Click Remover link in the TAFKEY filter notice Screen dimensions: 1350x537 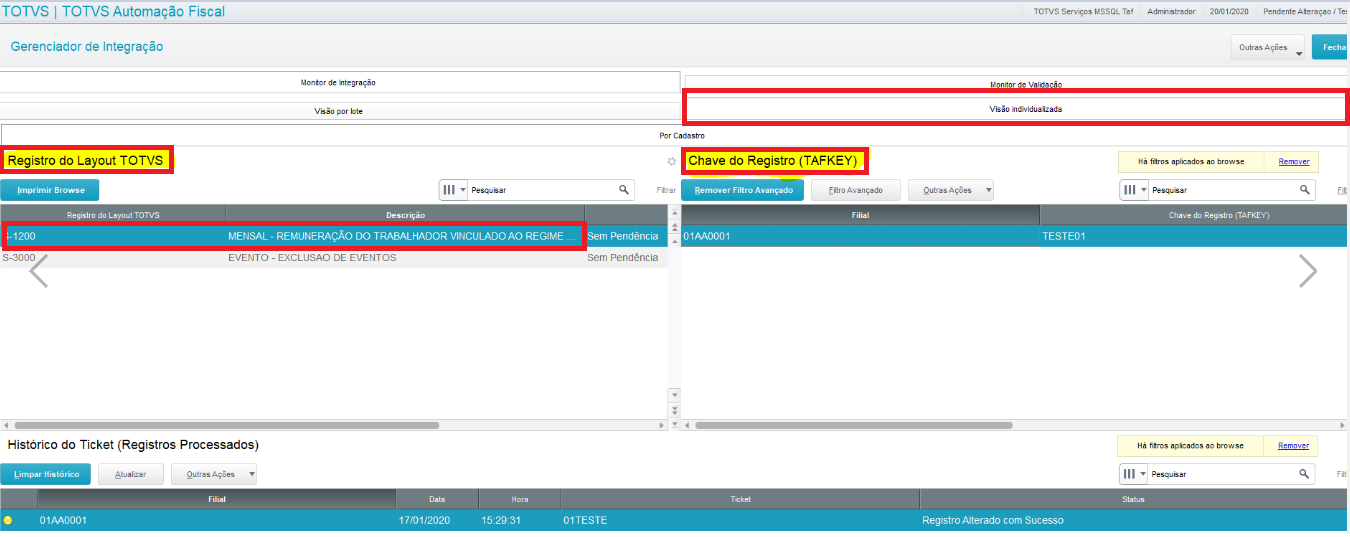1293,161
